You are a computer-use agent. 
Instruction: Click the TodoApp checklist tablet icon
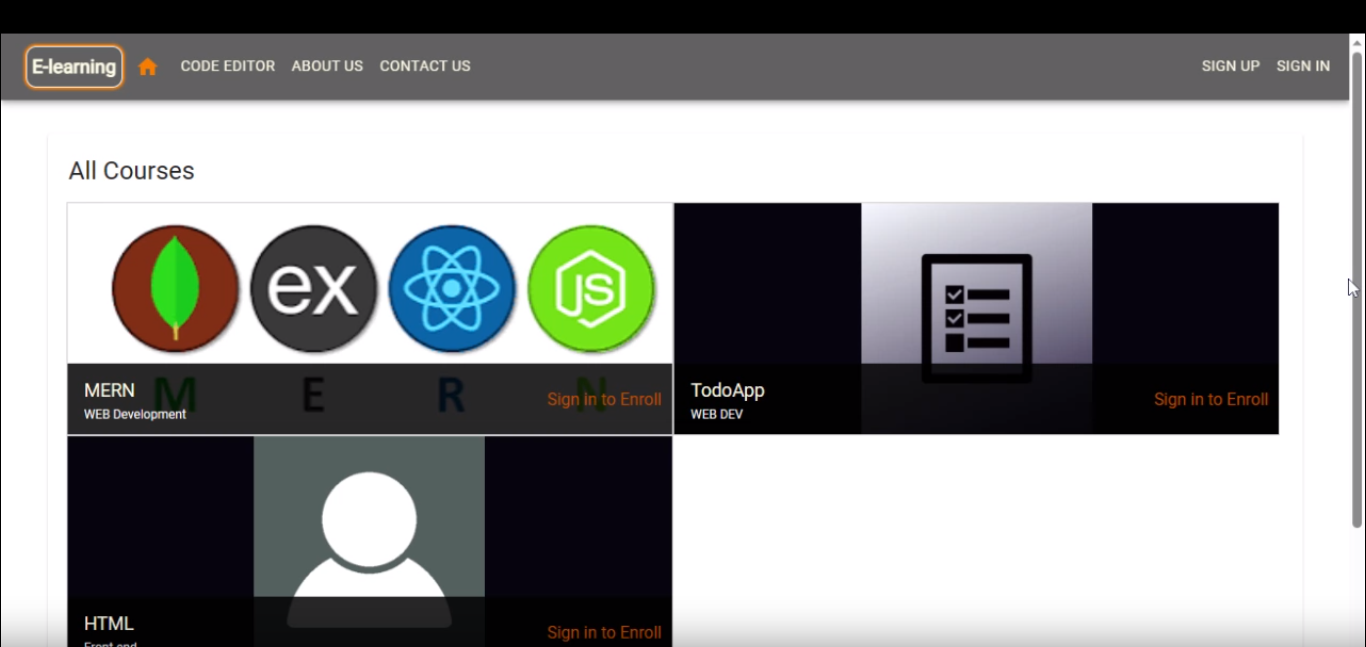point(976,318)
